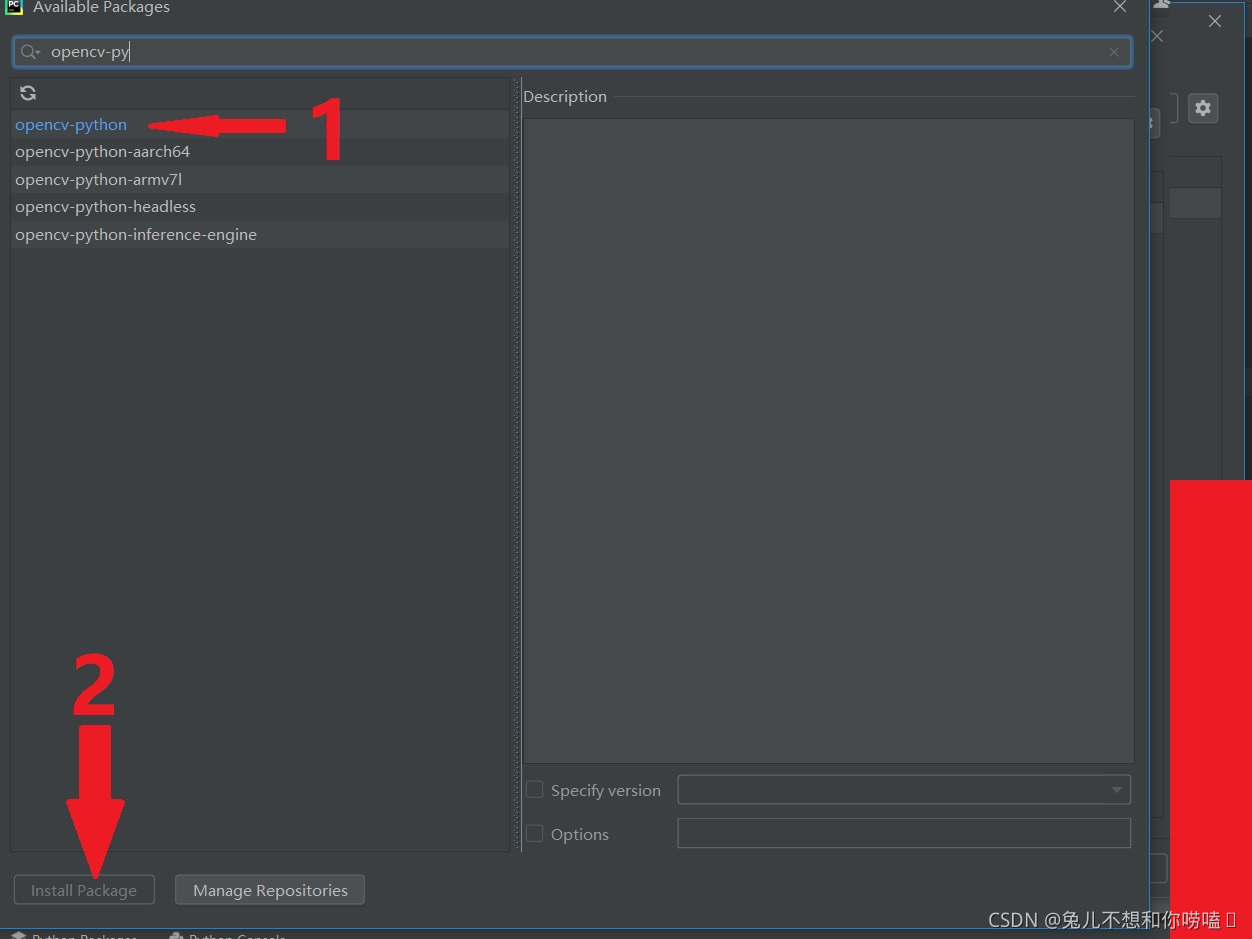
Task: Clear the search field with the X icon
Action: pos(1114,52)
